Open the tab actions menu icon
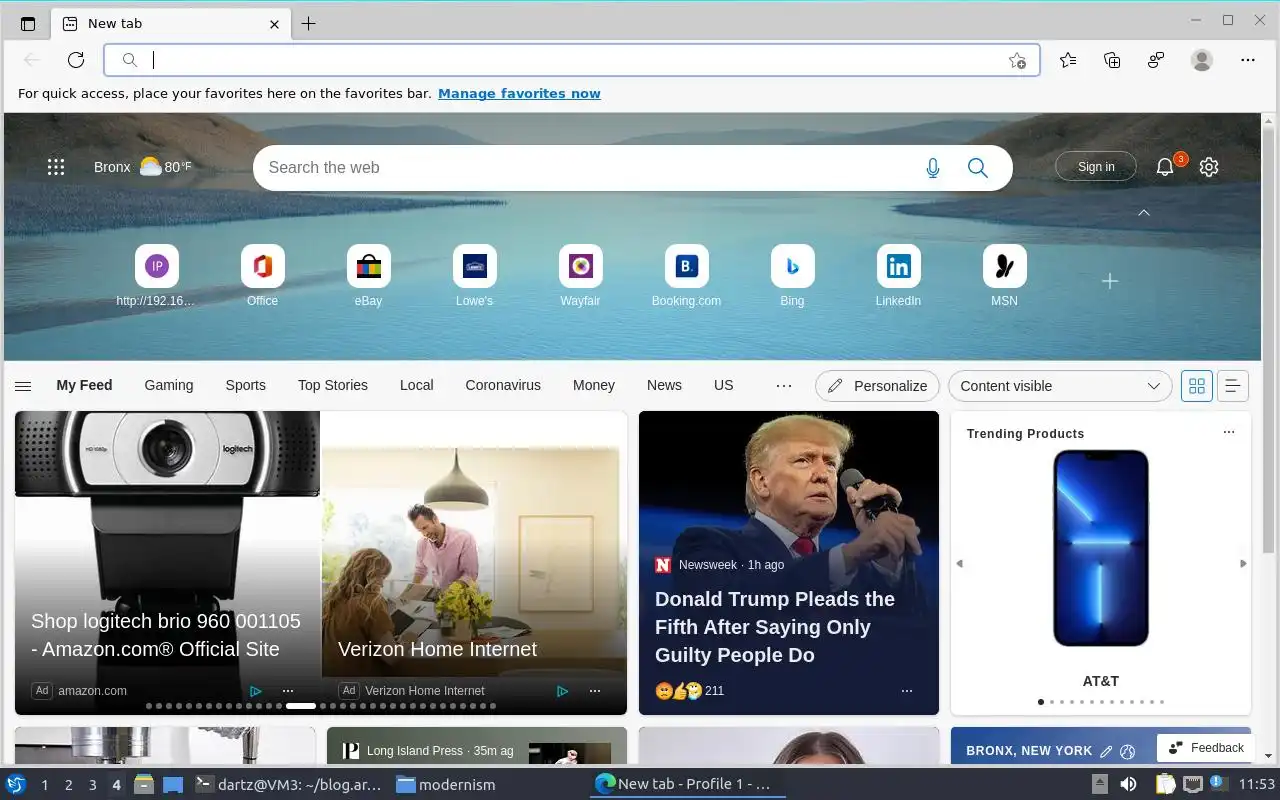Screen dimensions: 1280x800 [x=28, y=24]
